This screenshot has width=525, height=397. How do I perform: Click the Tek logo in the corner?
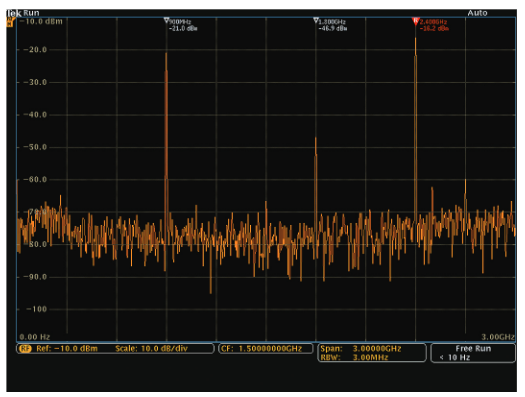click(14, 13)
